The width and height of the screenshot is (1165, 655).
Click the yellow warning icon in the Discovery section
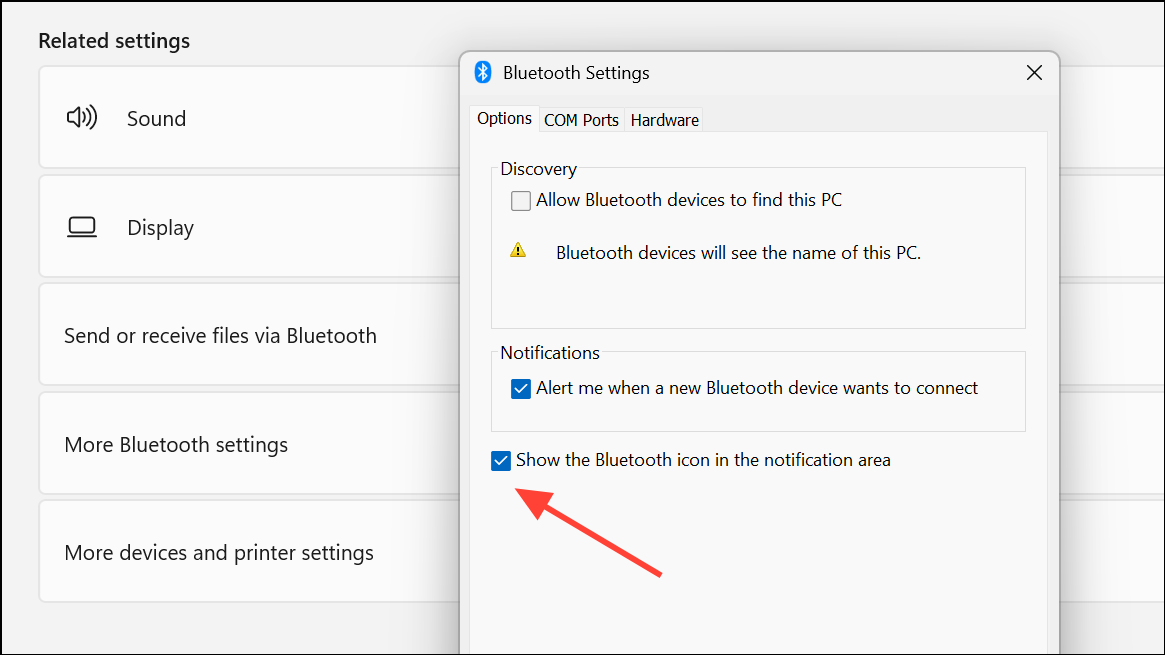[518, 250]
